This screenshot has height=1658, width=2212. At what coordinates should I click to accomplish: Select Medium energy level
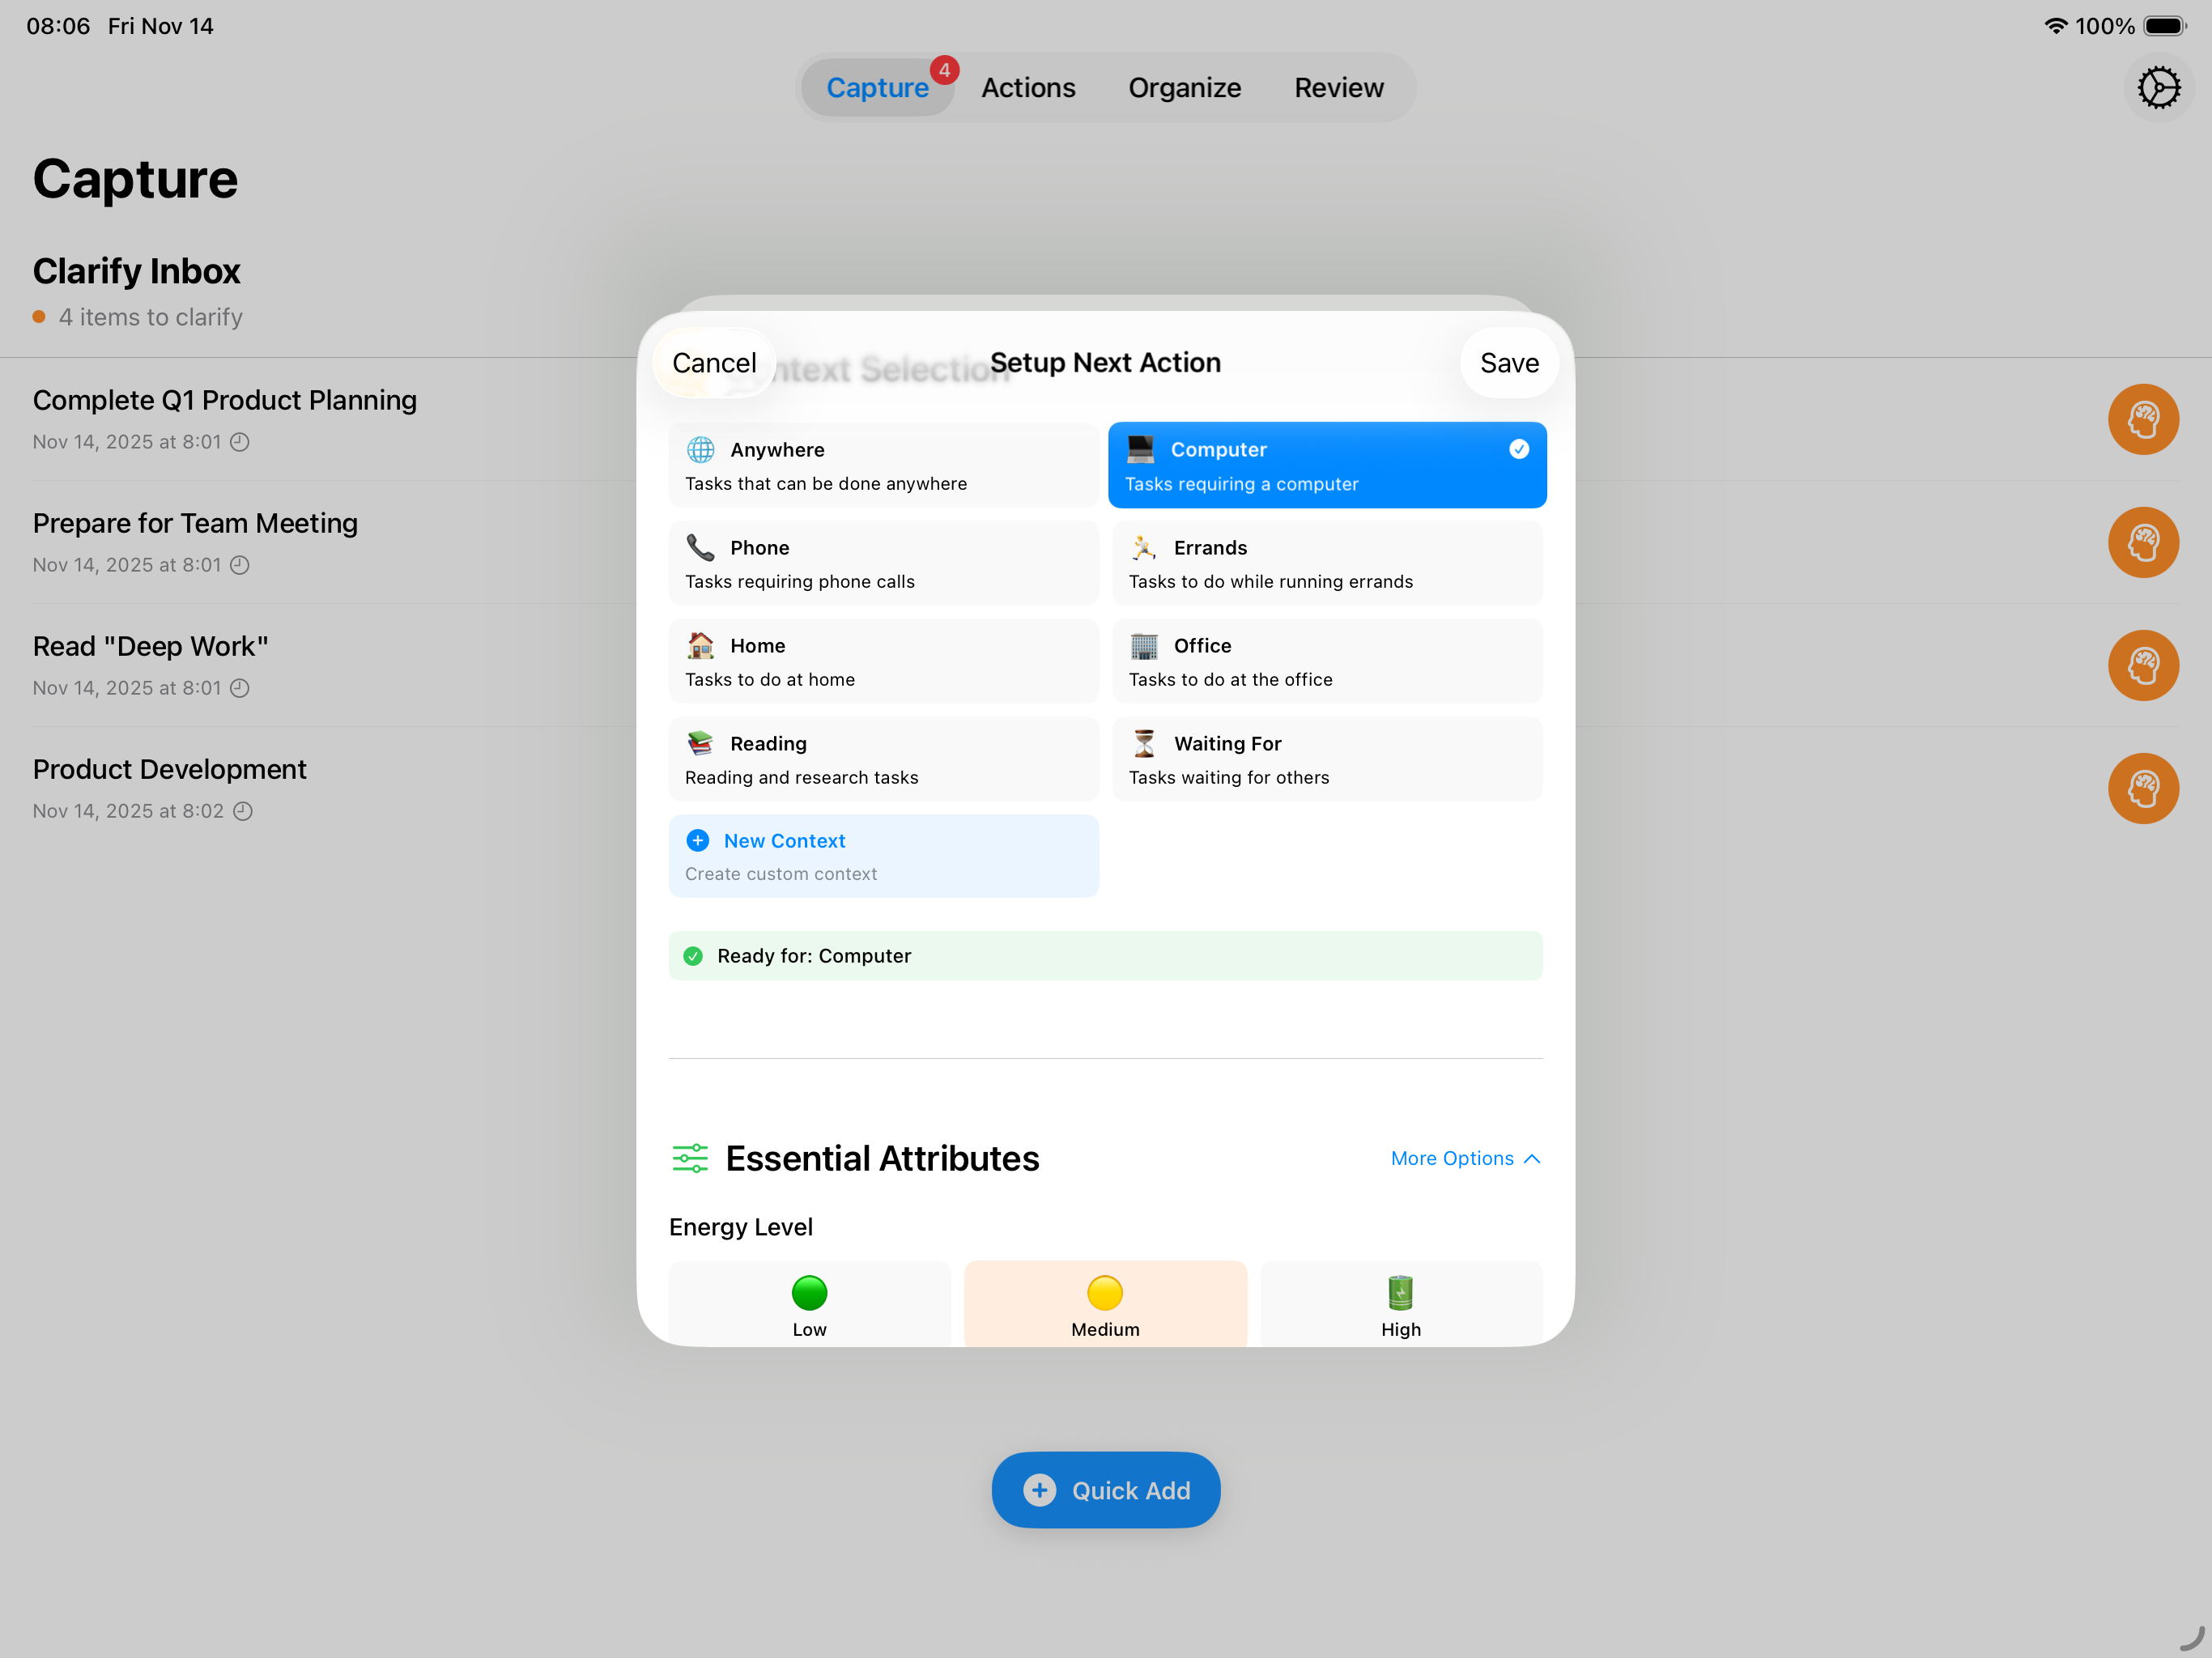tap(1105, 1303)
